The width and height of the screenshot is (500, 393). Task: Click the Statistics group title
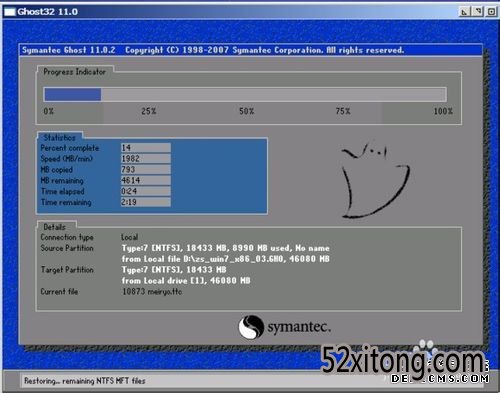coord(60,137)
